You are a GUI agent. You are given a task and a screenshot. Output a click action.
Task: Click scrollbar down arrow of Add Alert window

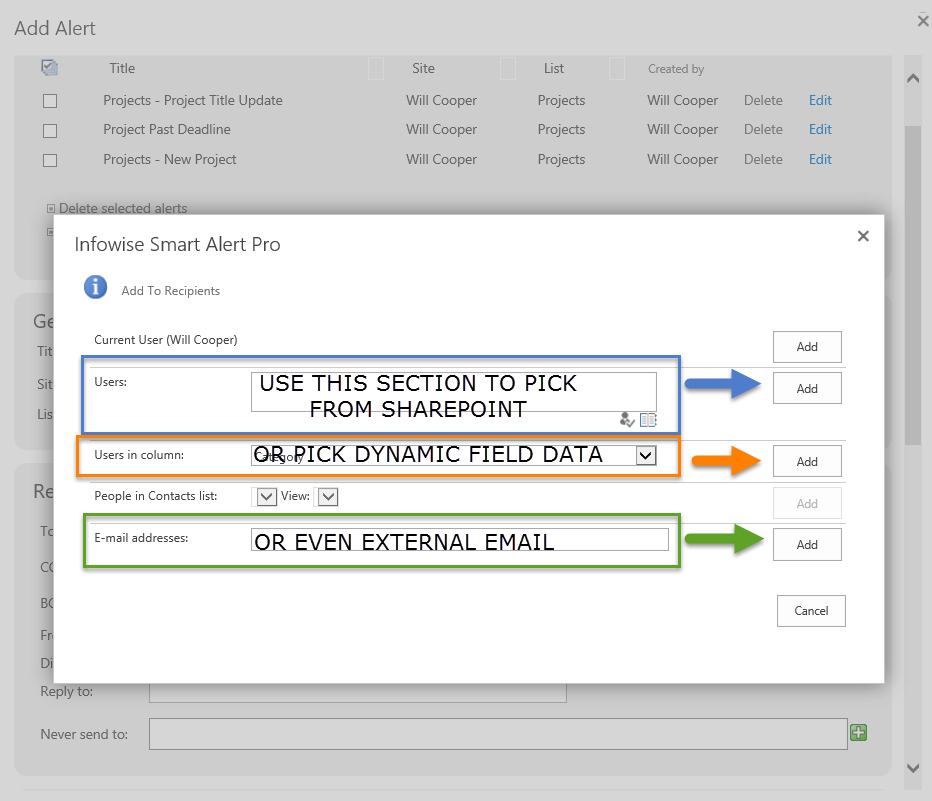tap(913, 768)
